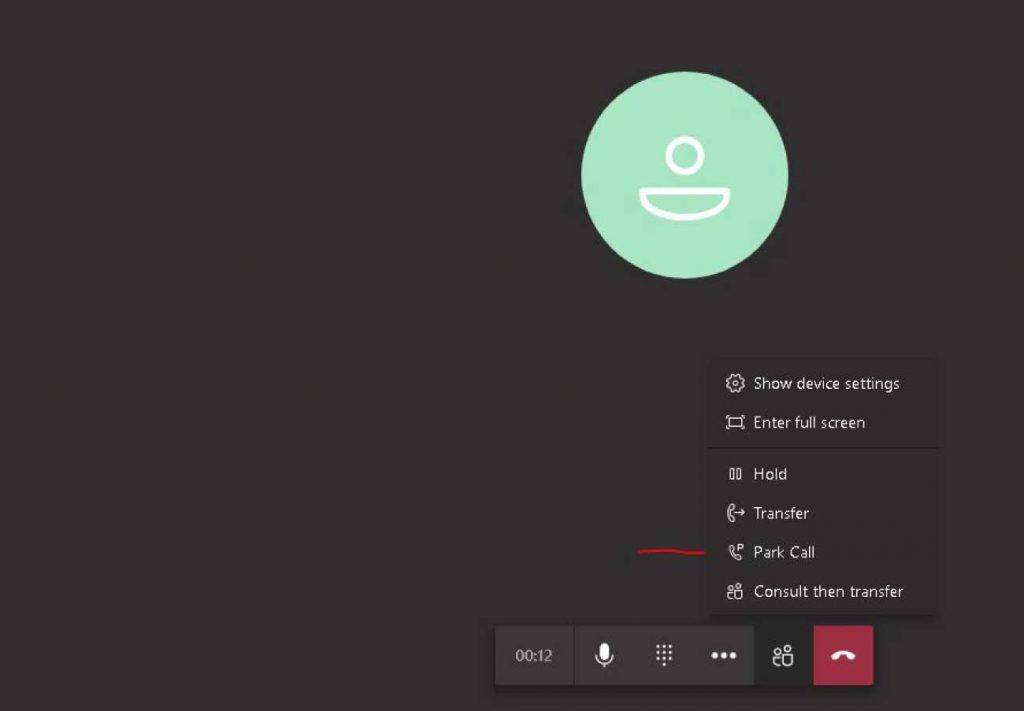
Task: Select Transfer from the menu
Action: click(823, 513)
